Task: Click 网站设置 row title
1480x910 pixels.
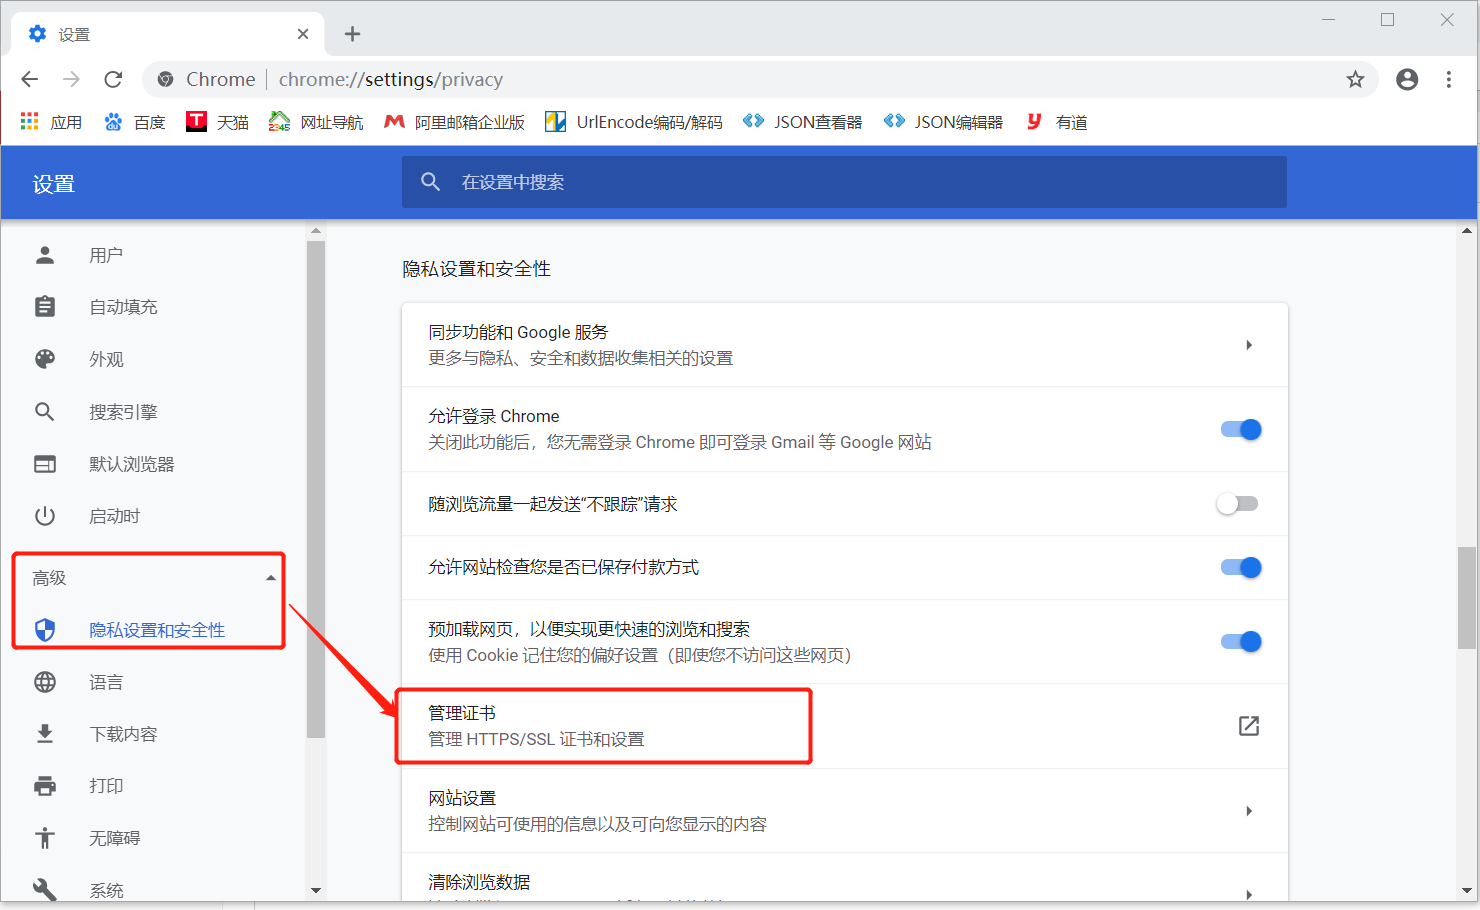Action: [x=462, y=798]
